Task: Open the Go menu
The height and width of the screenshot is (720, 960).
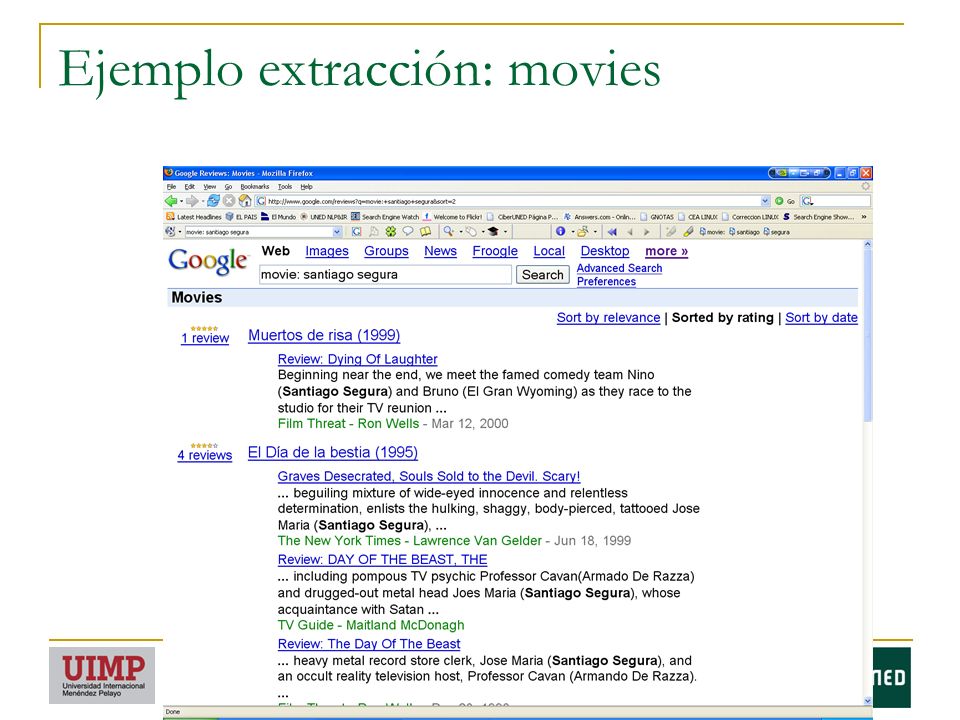Action: tap(228, 187)
